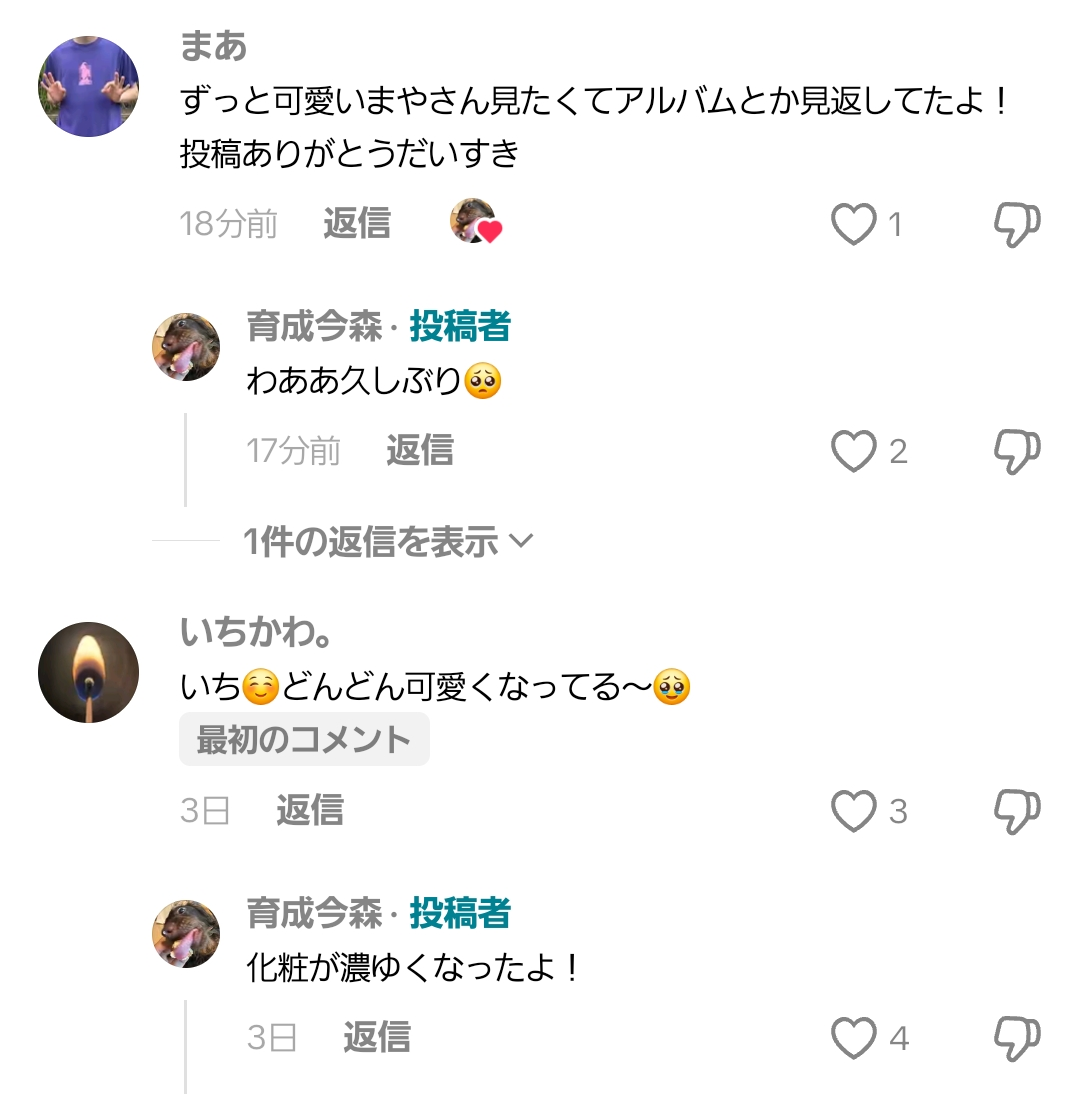Screen dimensions: 1080x1097
Task: Dislike いちかわ。's comment
Action: [1017, 811]
